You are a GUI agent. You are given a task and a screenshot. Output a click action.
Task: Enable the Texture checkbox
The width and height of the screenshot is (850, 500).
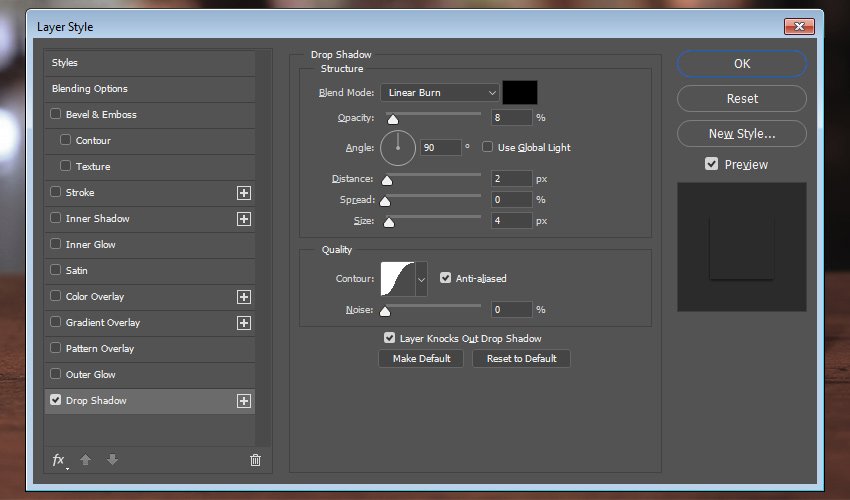click(66, 166)
